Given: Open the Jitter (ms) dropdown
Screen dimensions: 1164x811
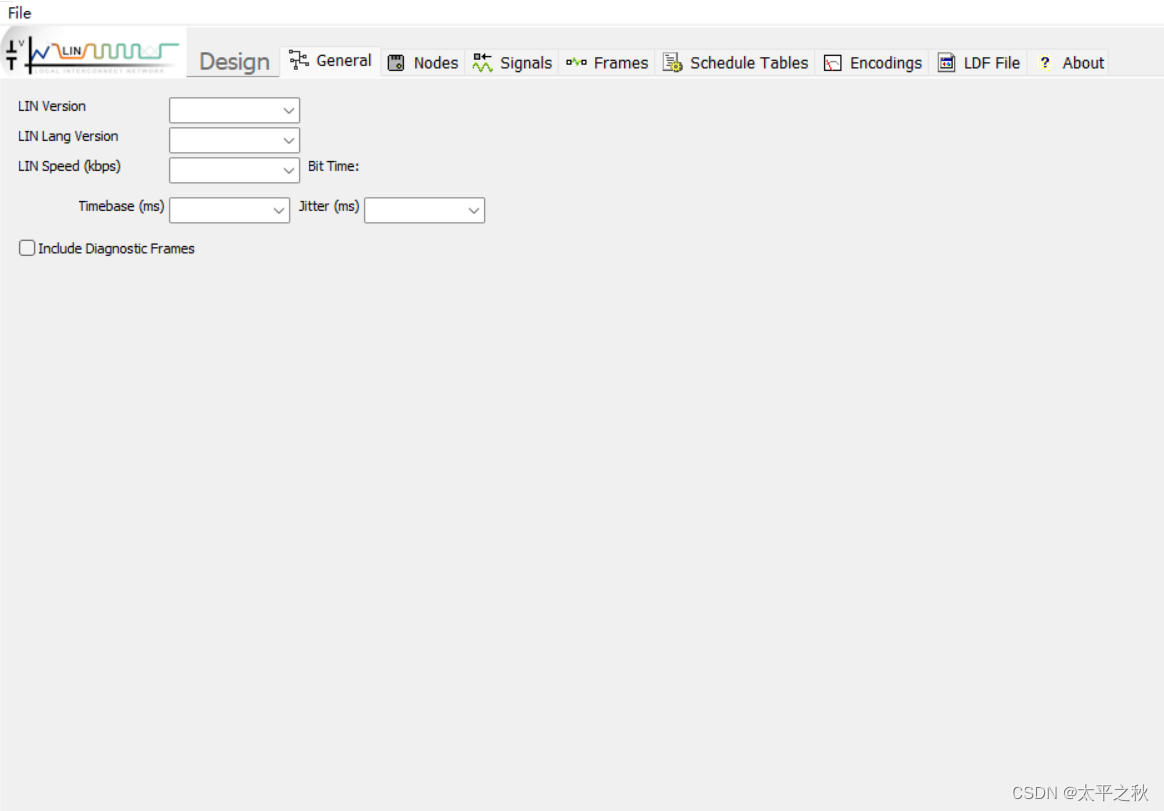Looking at the screenshot, I should tap(473, 210).
